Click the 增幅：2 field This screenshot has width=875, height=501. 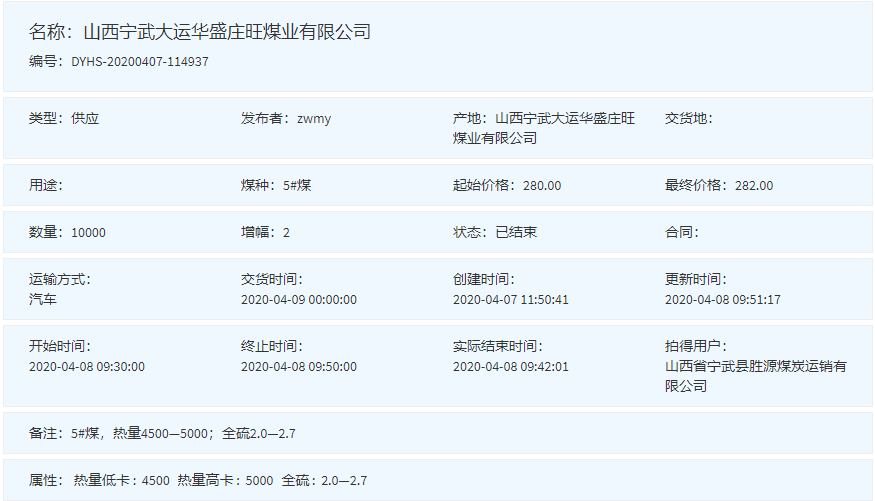tap(265, 232)
